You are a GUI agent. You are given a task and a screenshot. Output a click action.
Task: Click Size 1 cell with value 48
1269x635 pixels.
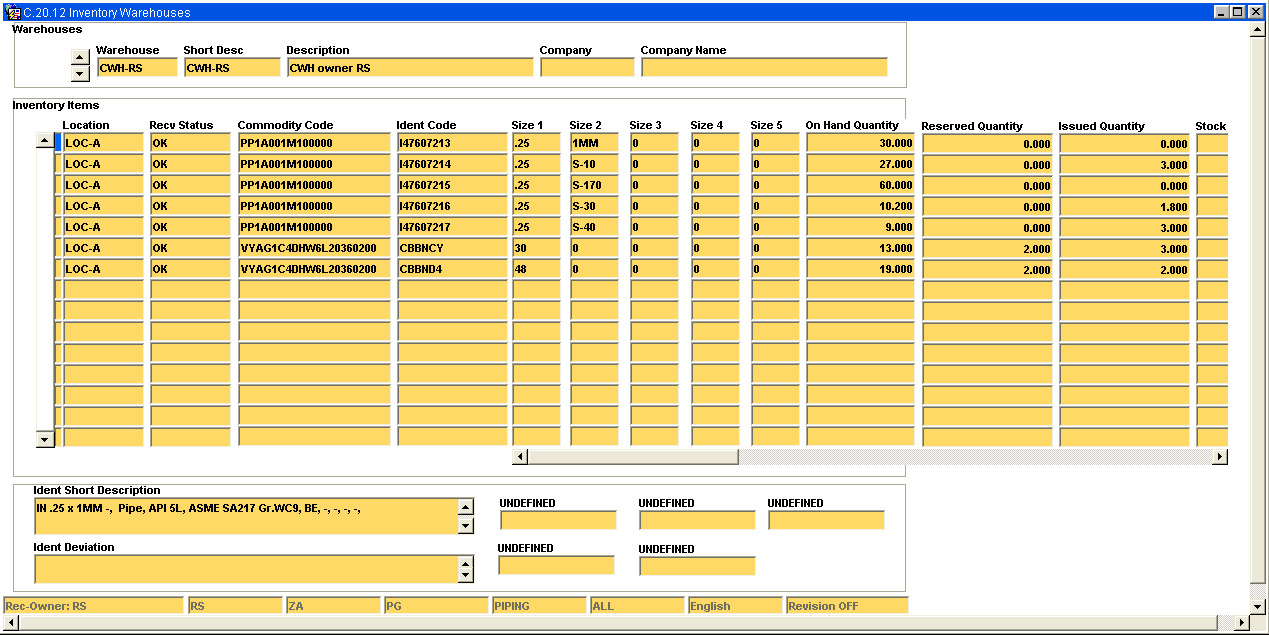536,269
